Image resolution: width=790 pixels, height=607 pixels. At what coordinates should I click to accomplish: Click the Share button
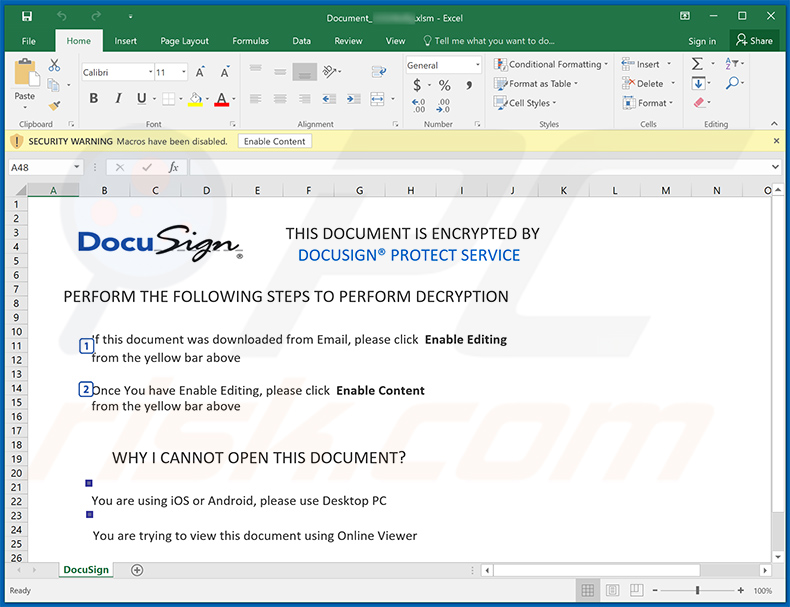tap(754, 40)
